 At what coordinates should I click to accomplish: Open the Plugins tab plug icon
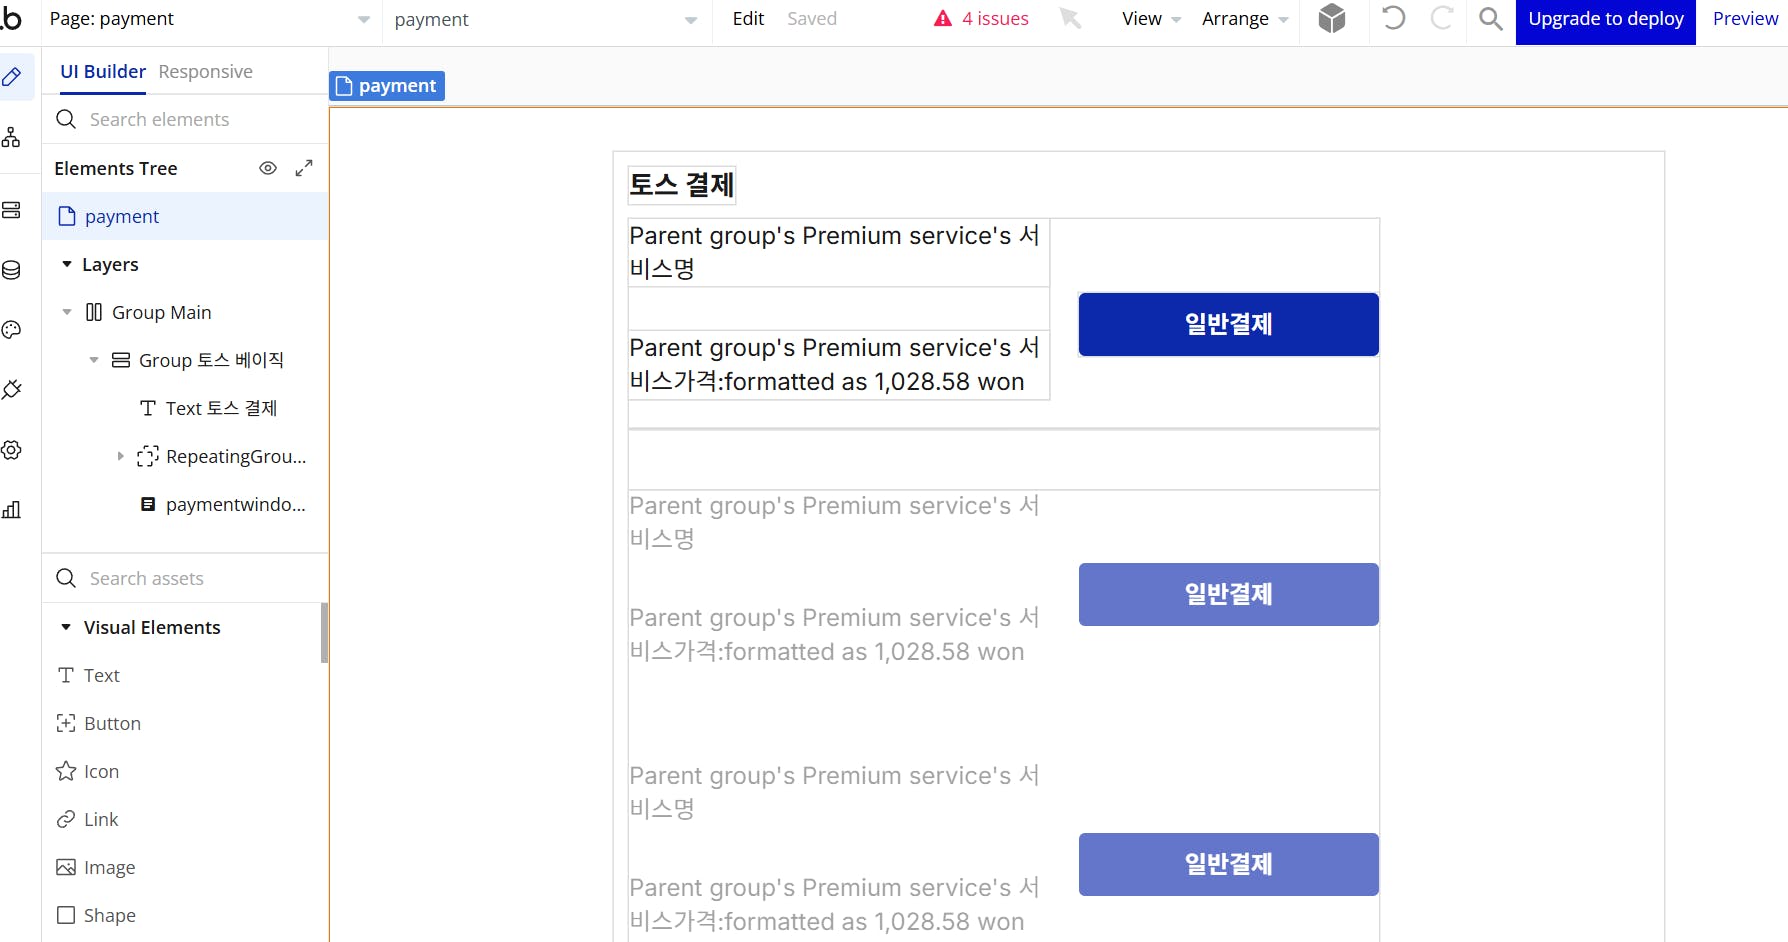pyautogui.click(x=11, y=390)
